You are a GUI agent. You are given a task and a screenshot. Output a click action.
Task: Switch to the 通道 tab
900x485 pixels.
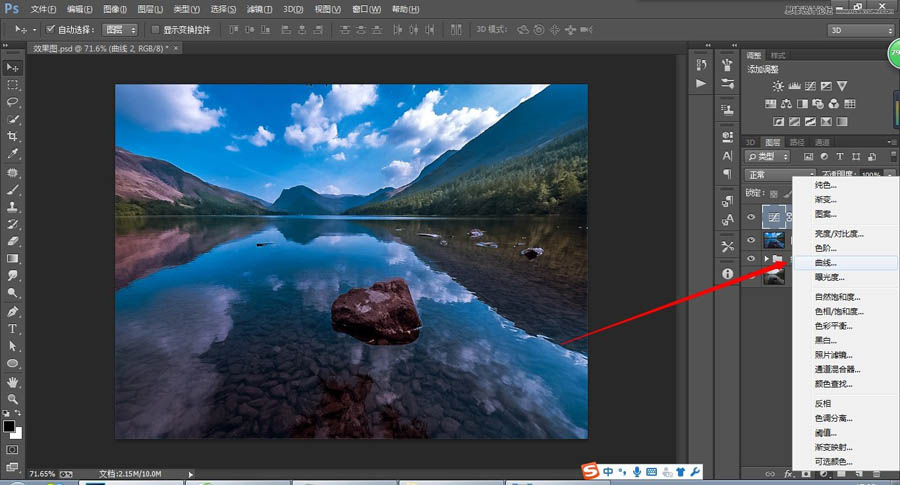[822, 142]
